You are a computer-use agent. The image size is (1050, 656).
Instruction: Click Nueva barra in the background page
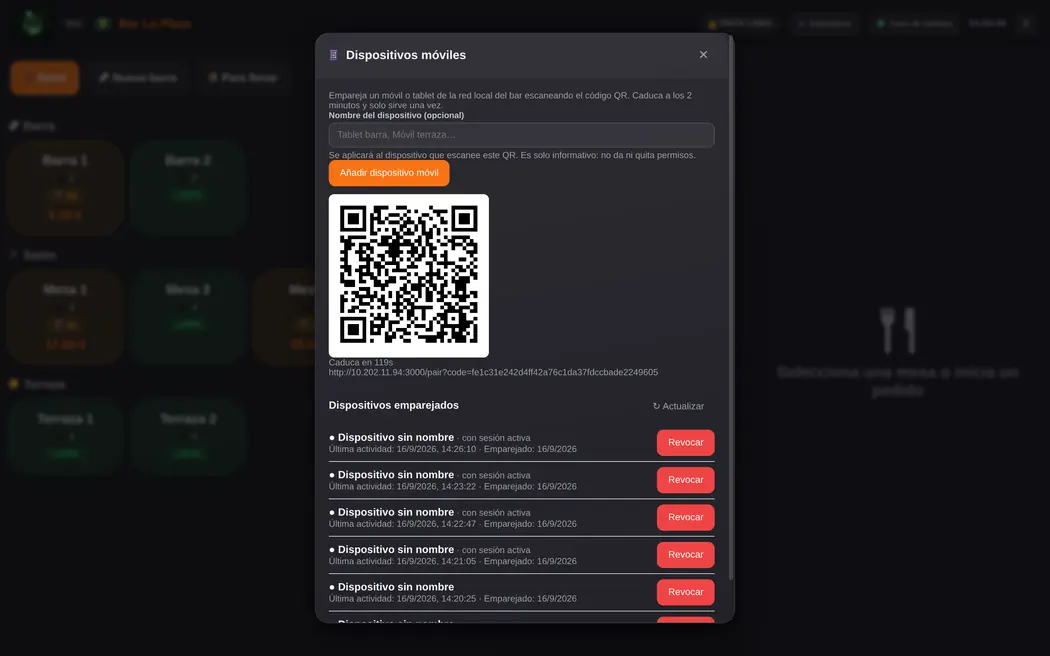[138, 78]
